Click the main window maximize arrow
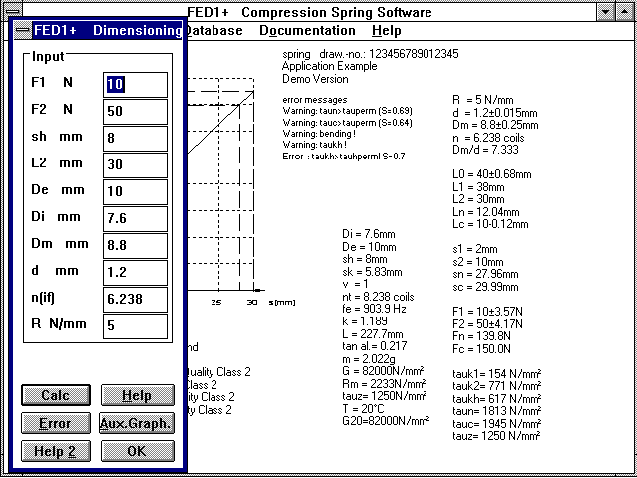Screen dimensions: 637x478 (626, 12)
